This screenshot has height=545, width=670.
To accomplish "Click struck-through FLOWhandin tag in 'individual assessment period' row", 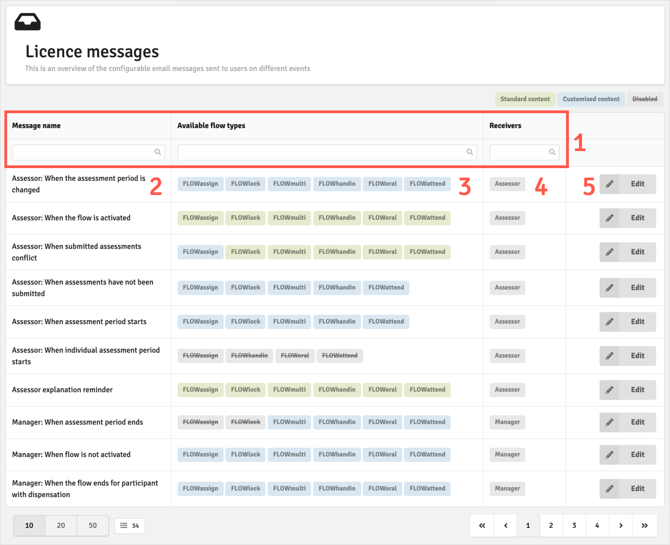I will (x=249, y=356).
